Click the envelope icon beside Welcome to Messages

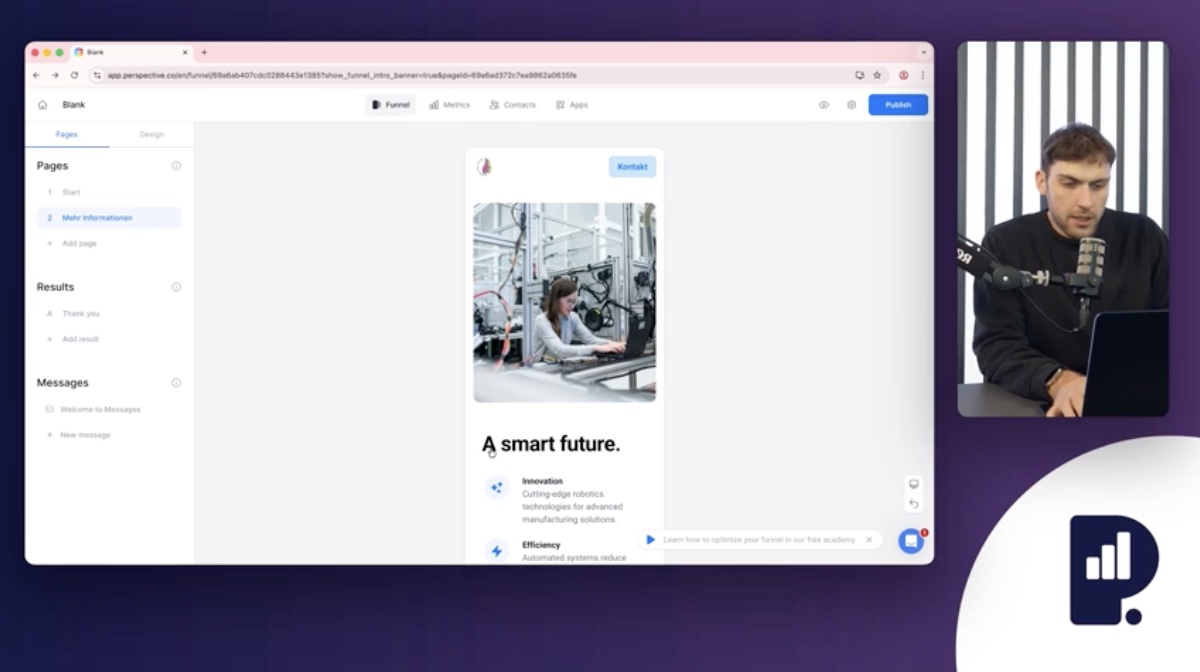(50, 409)
